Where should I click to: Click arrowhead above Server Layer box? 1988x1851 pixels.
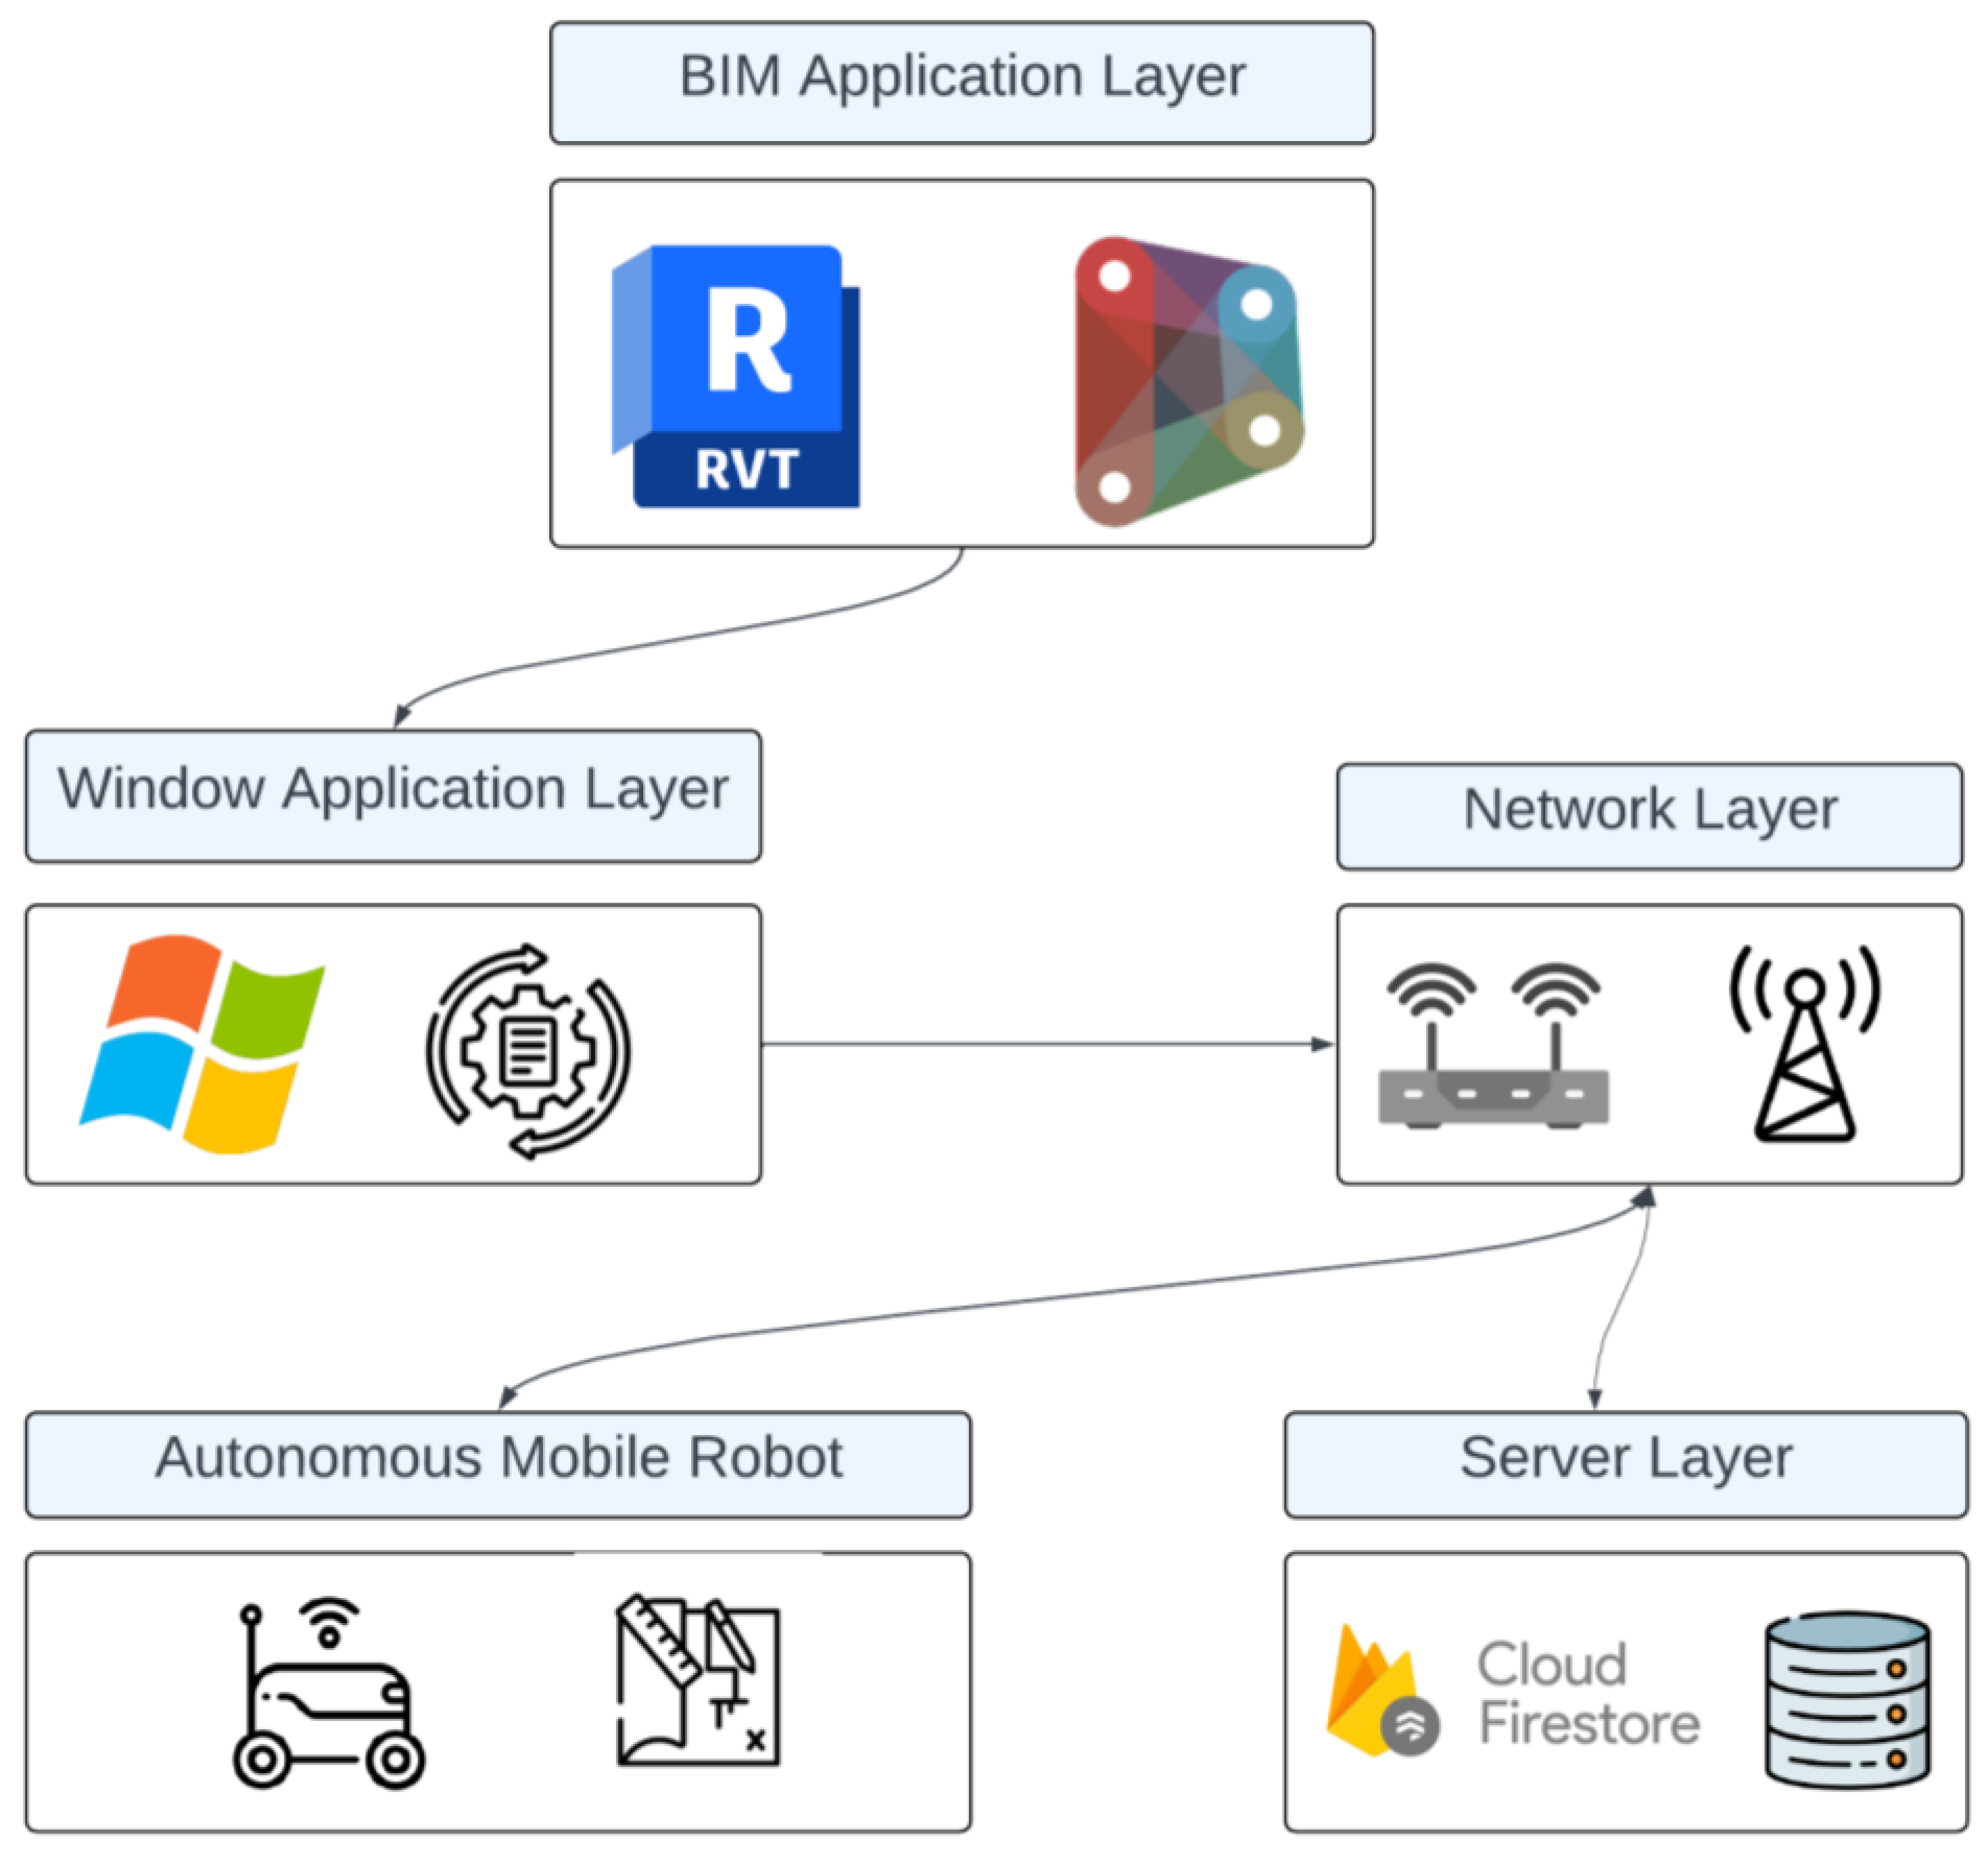click(1594, 1398)
